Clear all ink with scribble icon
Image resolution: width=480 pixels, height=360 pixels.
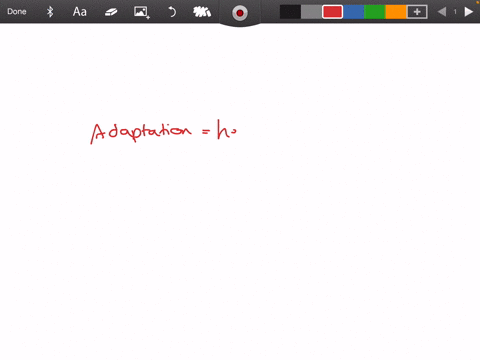point(202,12)
